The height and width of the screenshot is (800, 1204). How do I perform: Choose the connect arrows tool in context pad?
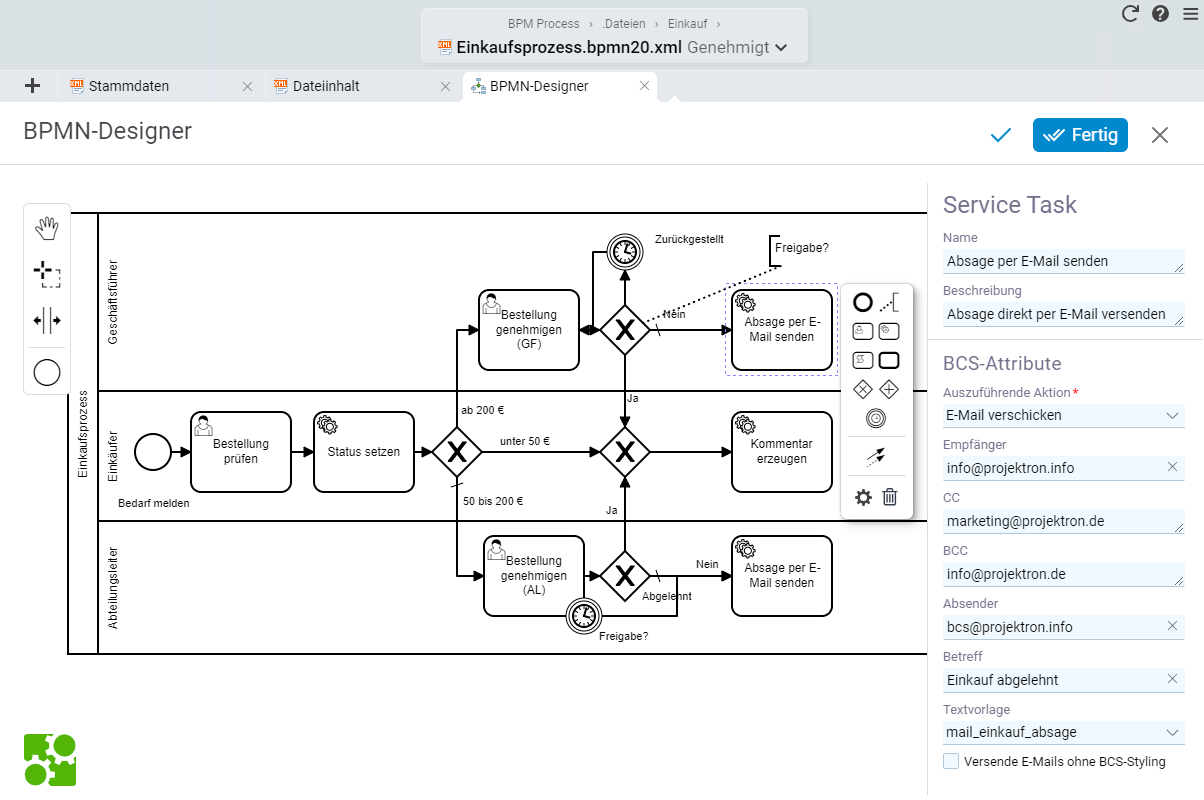876,457
